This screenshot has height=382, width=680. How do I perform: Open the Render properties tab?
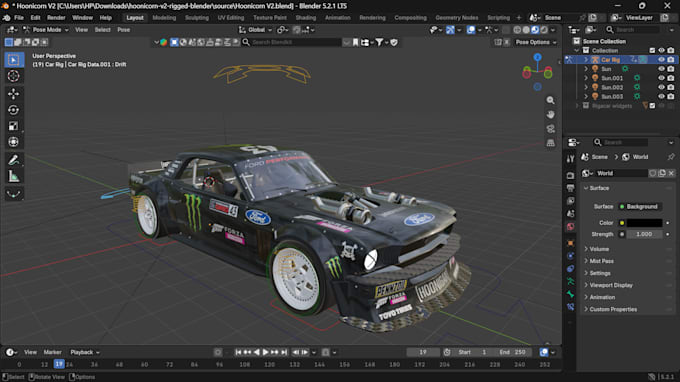click(x=570, y=176)
